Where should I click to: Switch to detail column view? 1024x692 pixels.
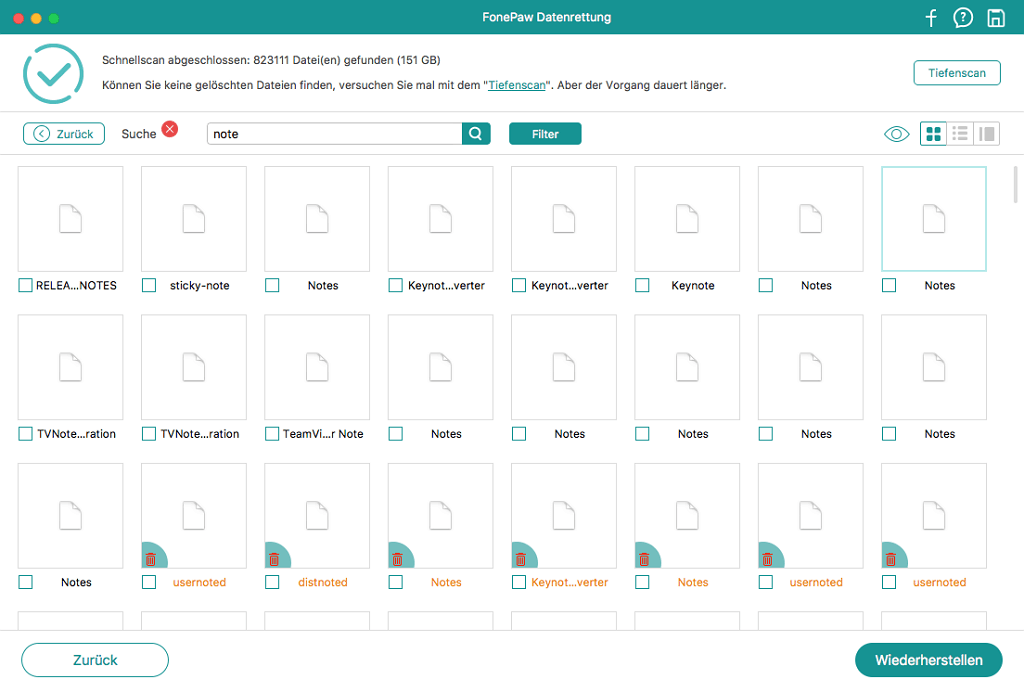click(x=987, y=134)
